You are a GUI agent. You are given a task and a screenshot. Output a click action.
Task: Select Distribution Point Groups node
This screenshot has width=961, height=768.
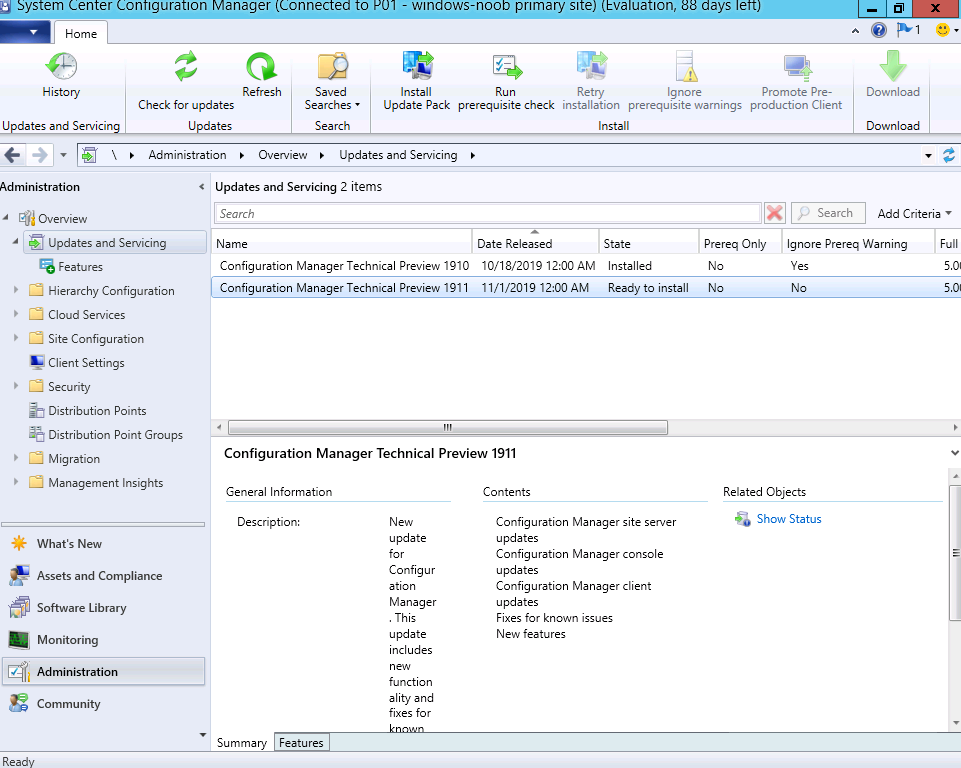[115, 435]
